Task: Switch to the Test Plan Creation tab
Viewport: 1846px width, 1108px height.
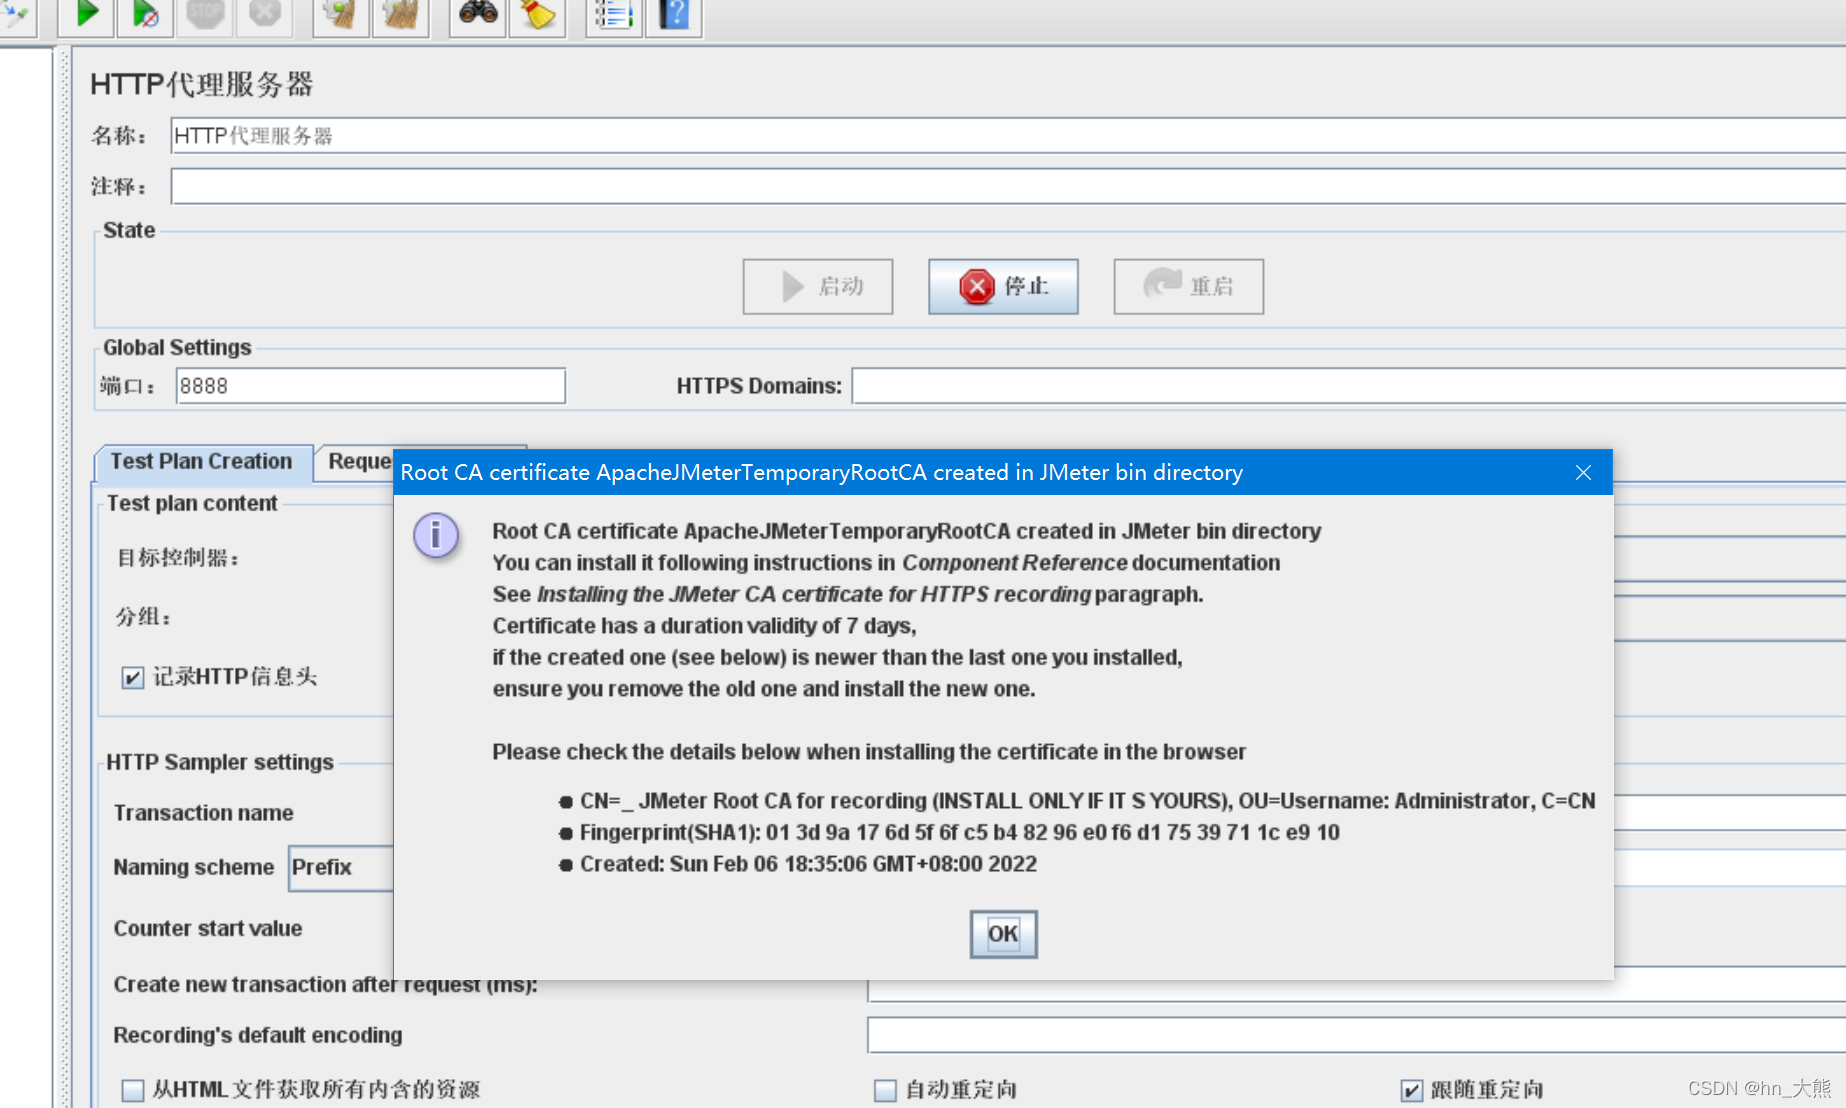Action: [202, 462]
